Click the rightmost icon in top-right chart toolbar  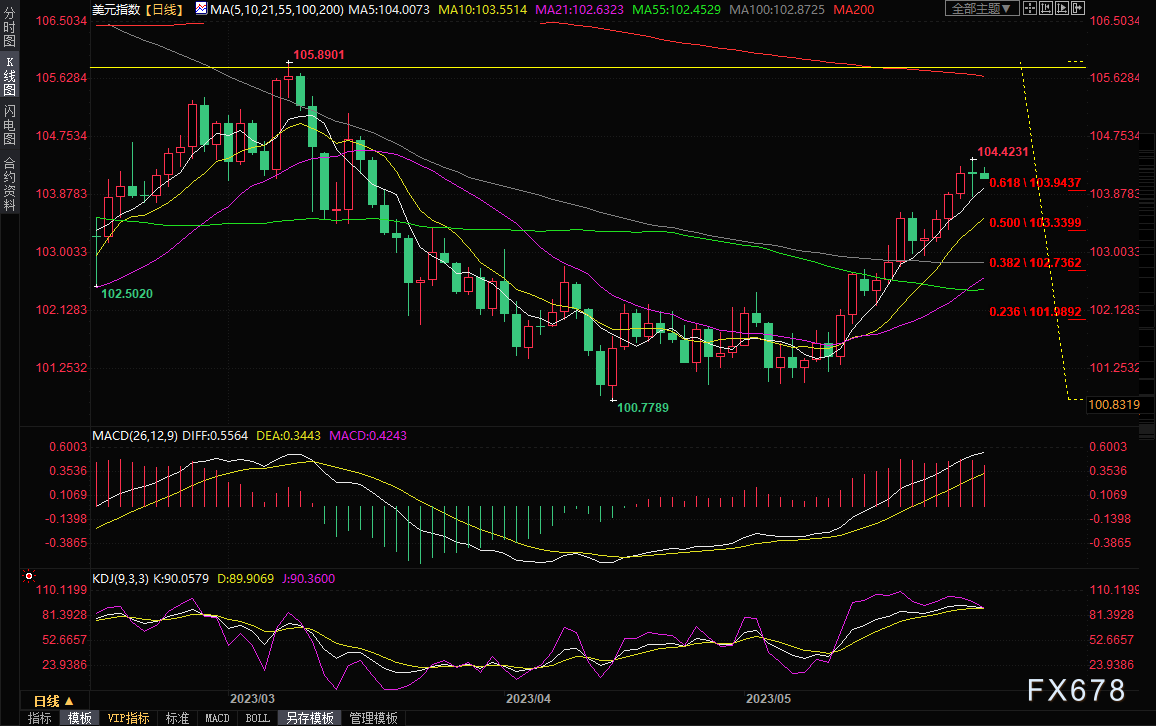pyautogui.click(x=1077, y=9)
